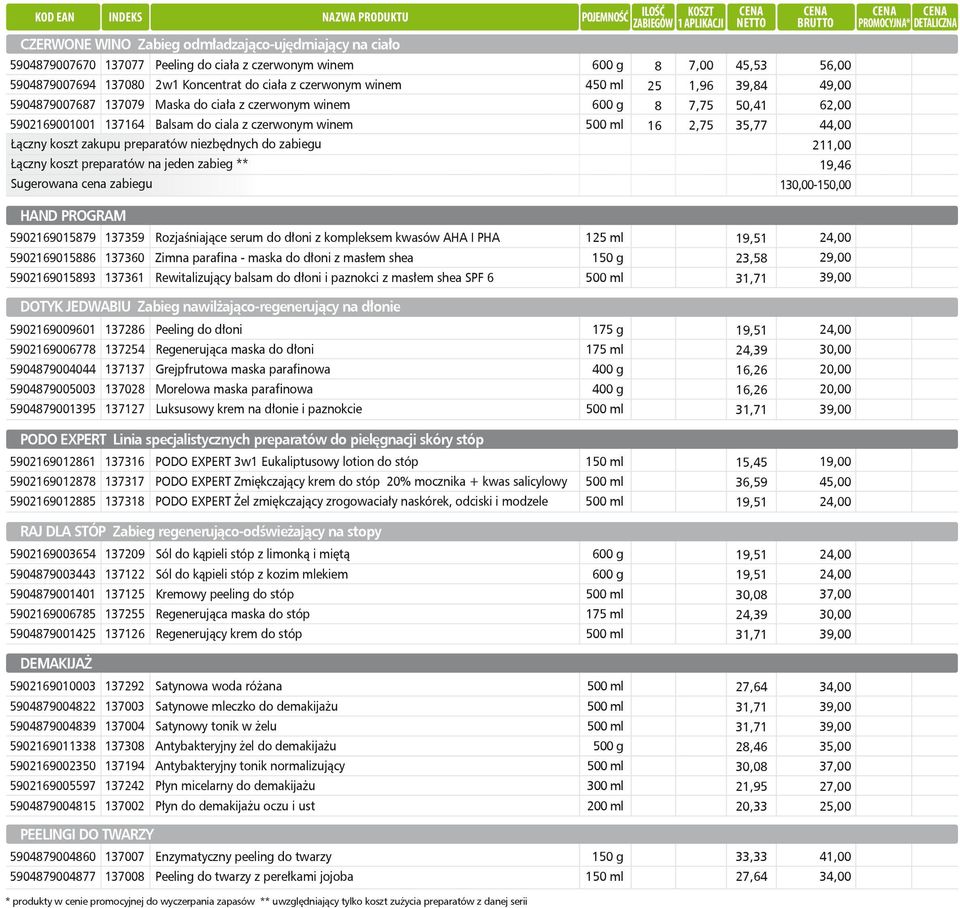Click EAN code 5904879007694
960x908 pixels.
53,85
